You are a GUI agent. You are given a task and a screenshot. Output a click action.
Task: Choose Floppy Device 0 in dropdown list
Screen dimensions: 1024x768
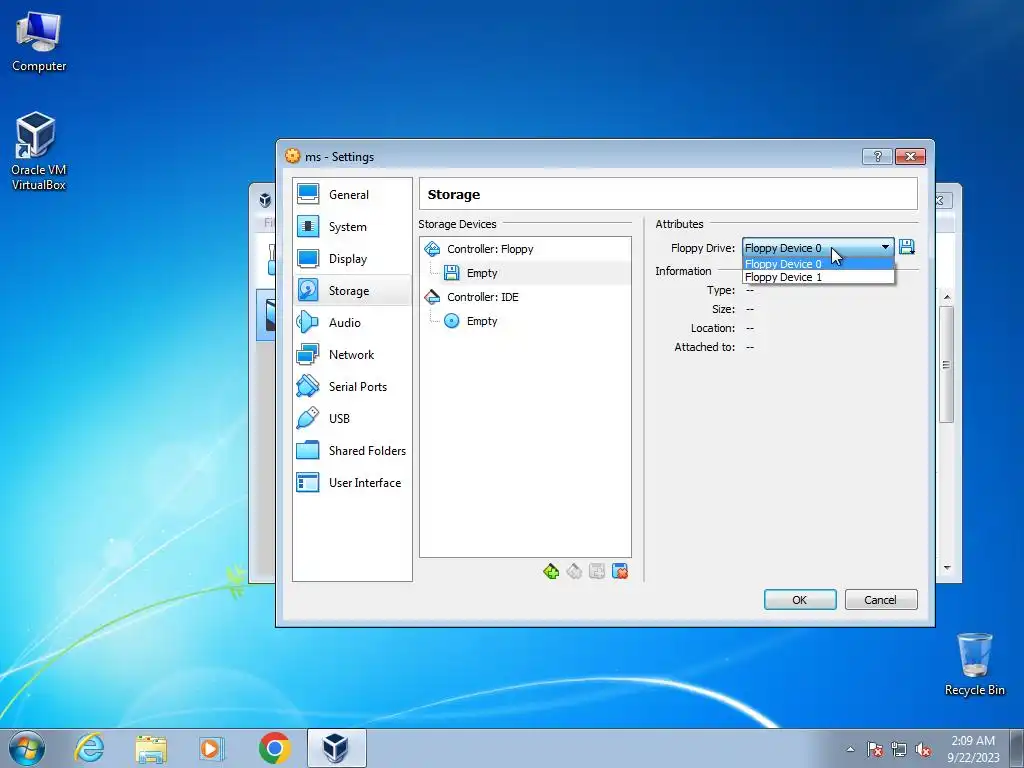[818, 264]
